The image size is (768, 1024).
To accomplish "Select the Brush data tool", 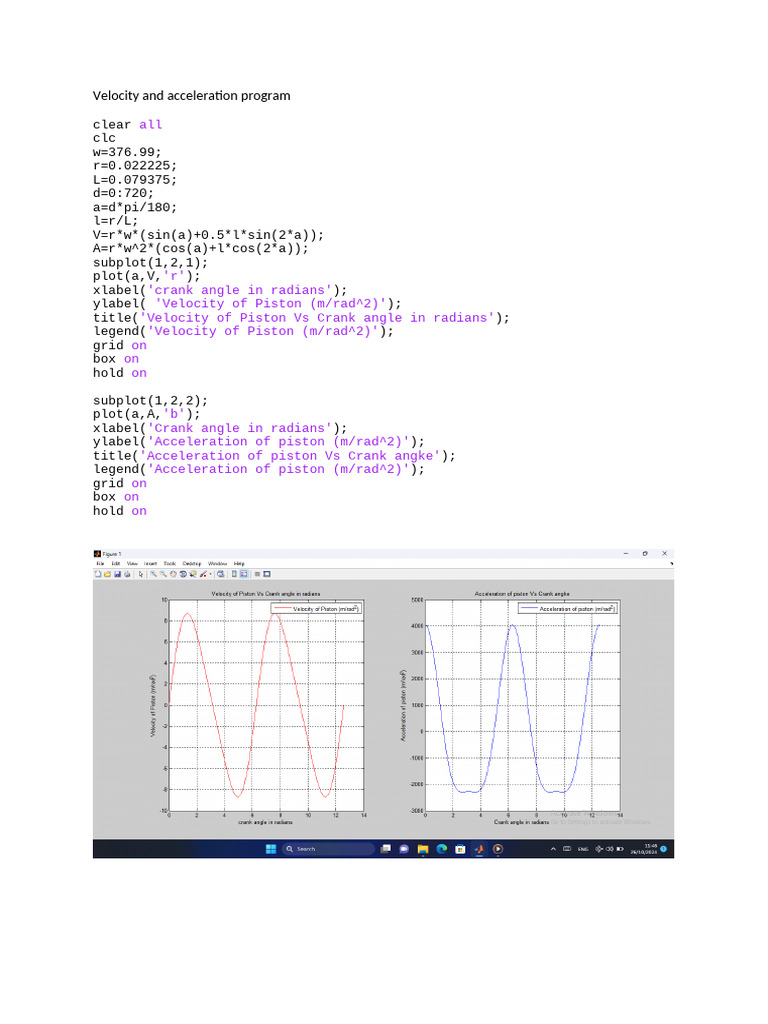I will click(203, 574).
